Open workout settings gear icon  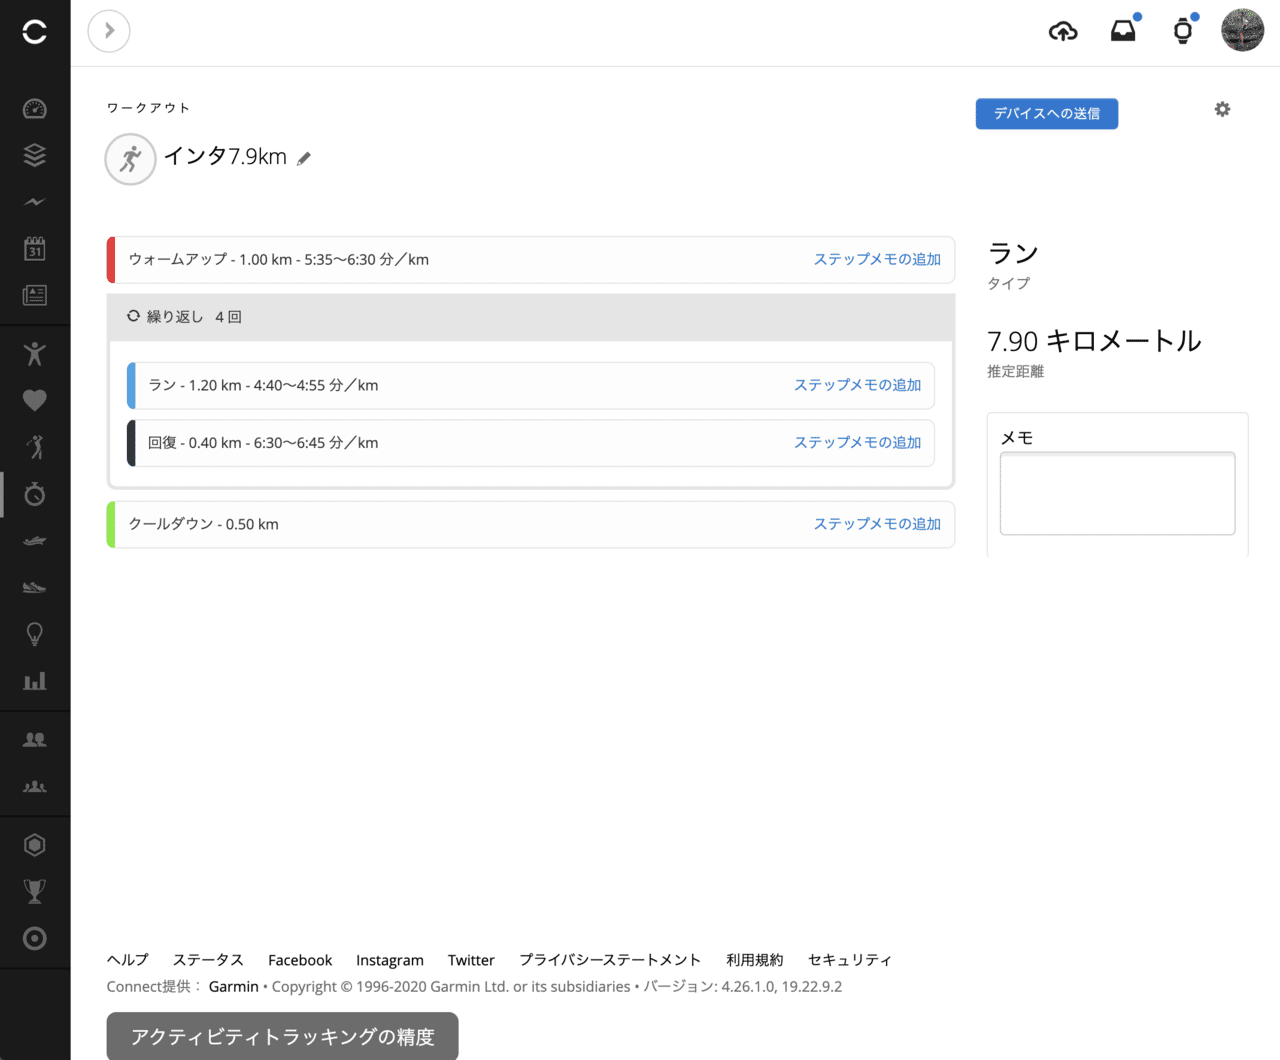pyautogui.click(x=1222, y=109)
